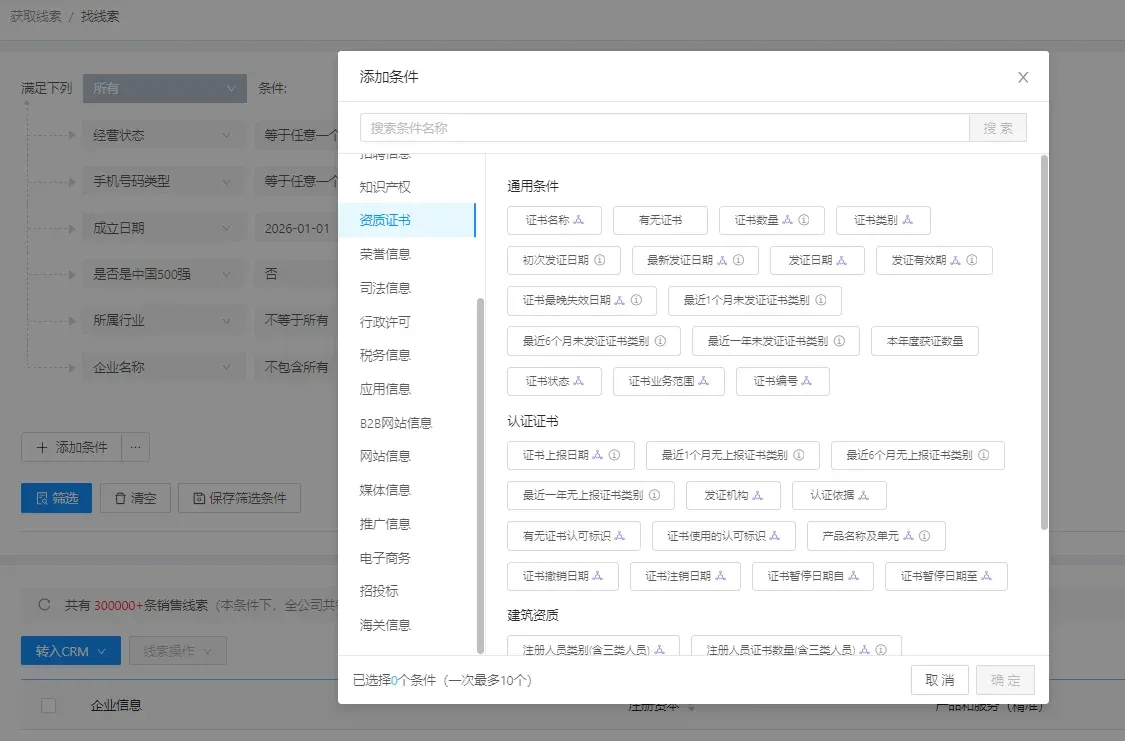Click info icon on 证书上报日期 tag
This screenshot has height=741, width=1125.
tap(614, 455)
